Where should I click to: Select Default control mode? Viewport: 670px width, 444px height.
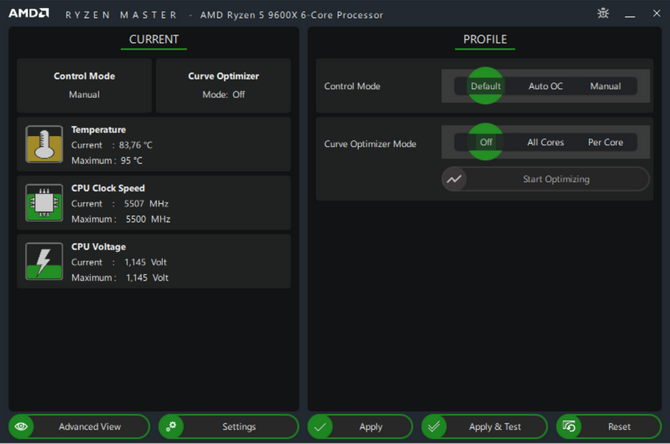click(x=485, y=86)
